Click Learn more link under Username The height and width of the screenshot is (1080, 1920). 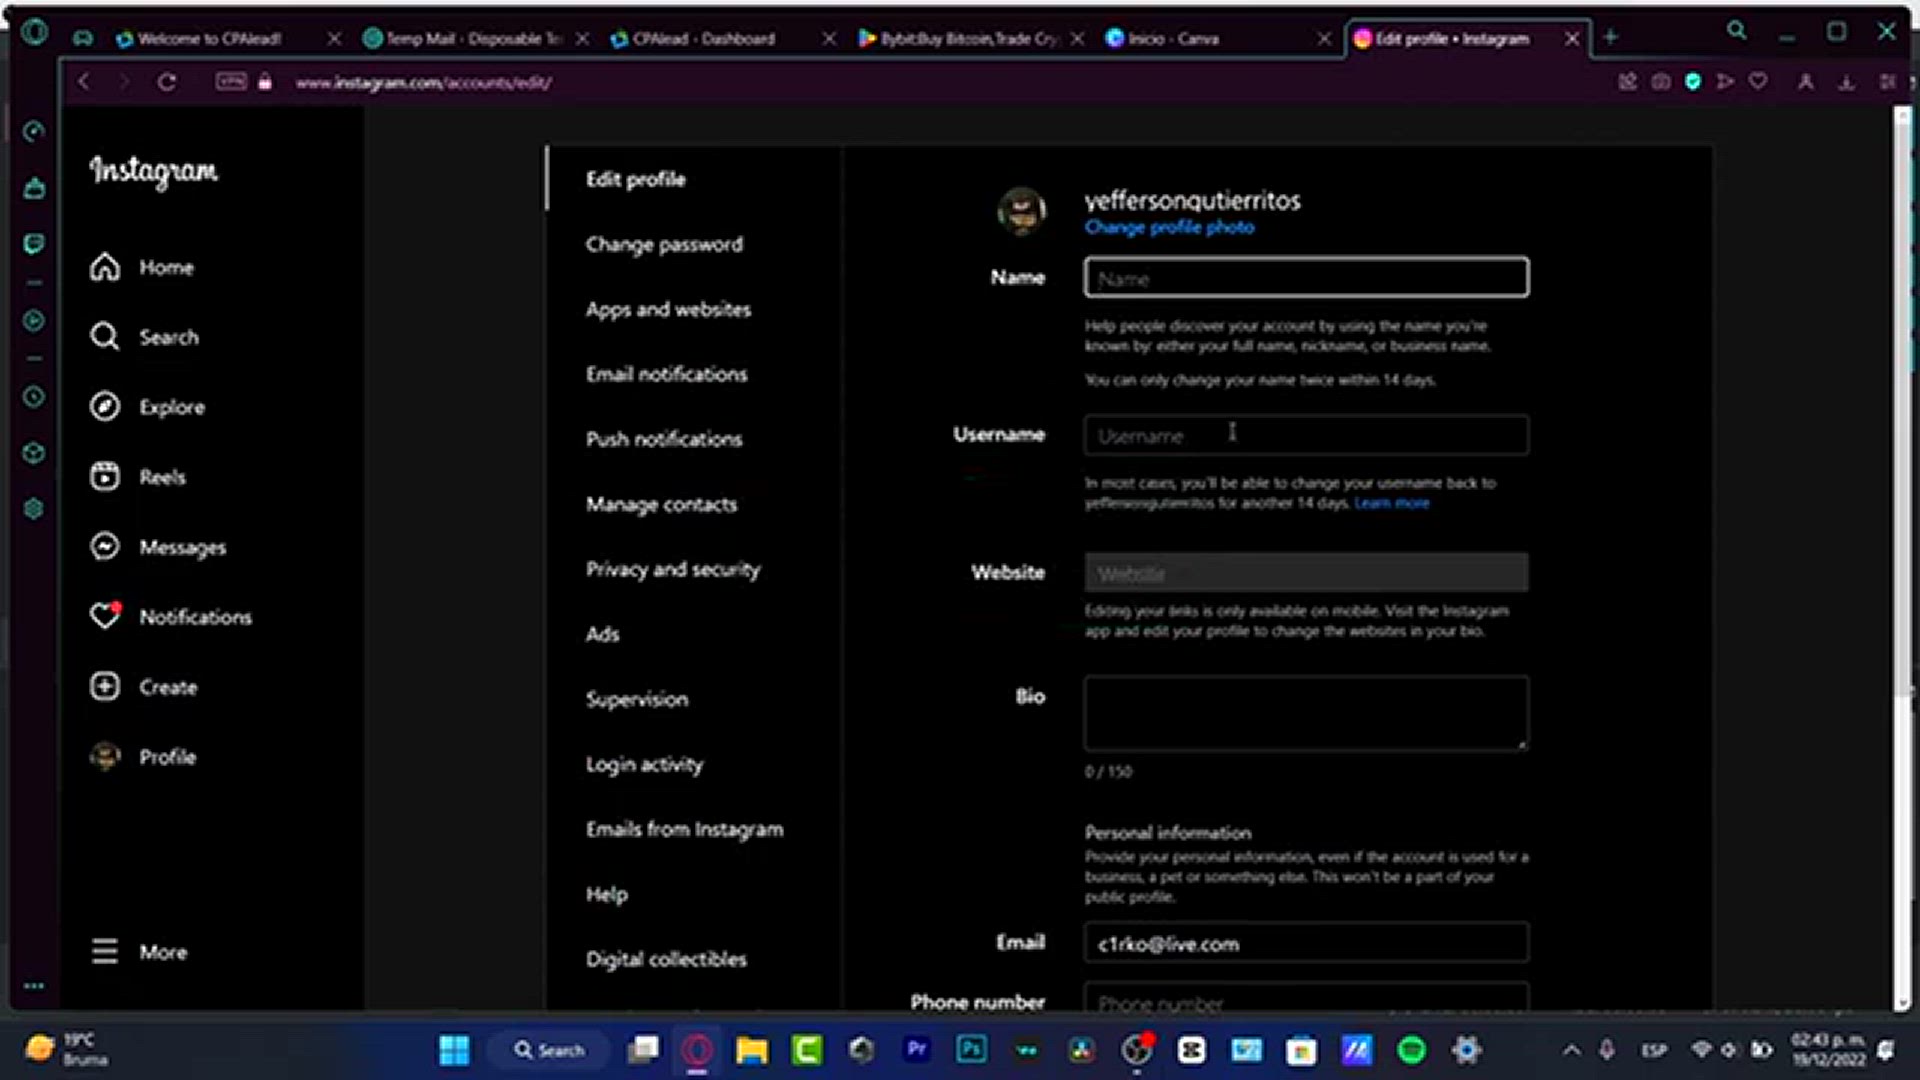coord(1391,503)
